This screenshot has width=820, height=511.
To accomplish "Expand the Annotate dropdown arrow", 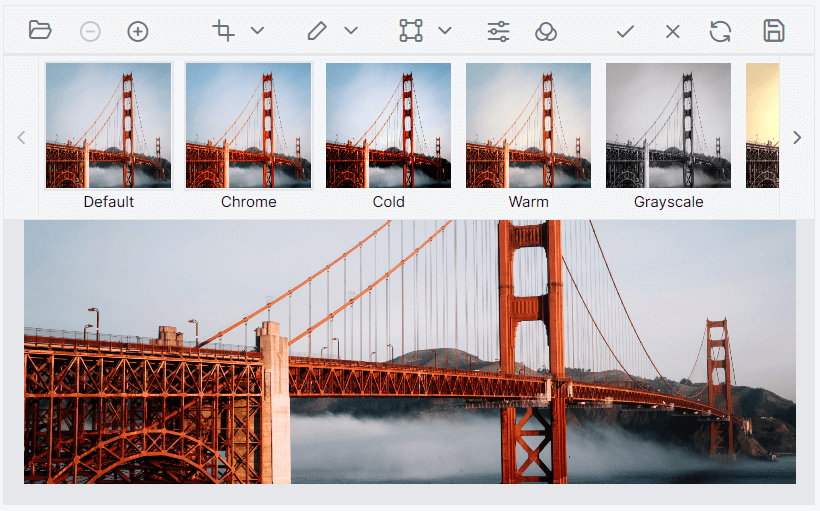I will point(351,31).
